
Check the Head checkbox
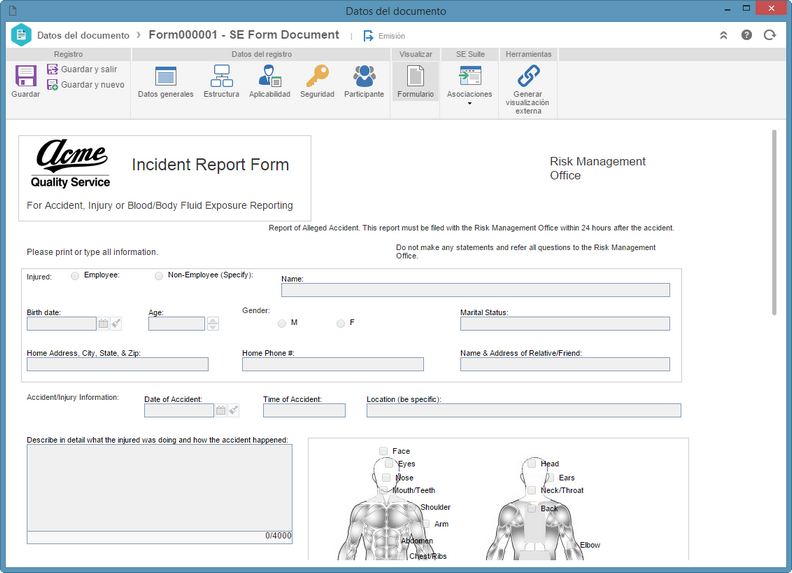pyautogui.click(x=531, y=463)
